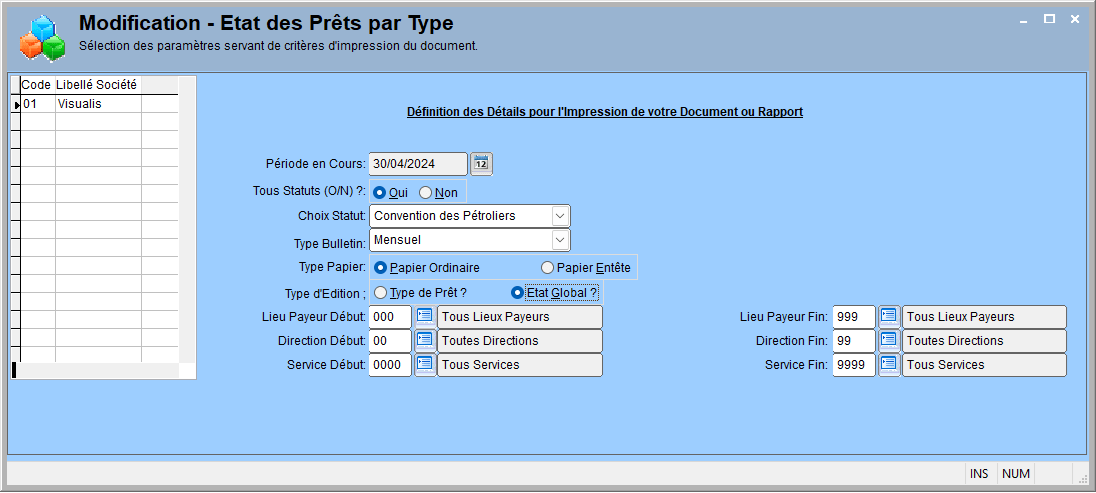Expand the Choix Statut dropdown
This screenshot has width=1096, height=493.
(561, 215)
